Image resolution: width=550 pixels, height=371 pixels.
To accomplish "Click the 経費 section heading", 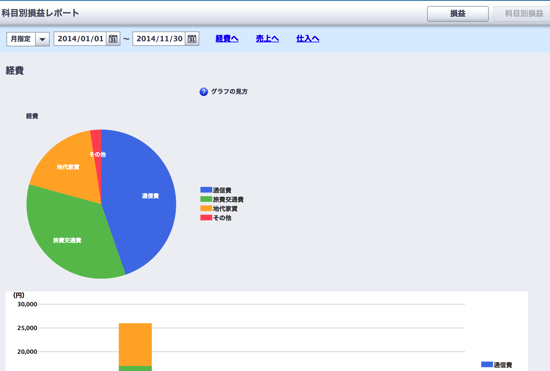I will coord(15,70).
